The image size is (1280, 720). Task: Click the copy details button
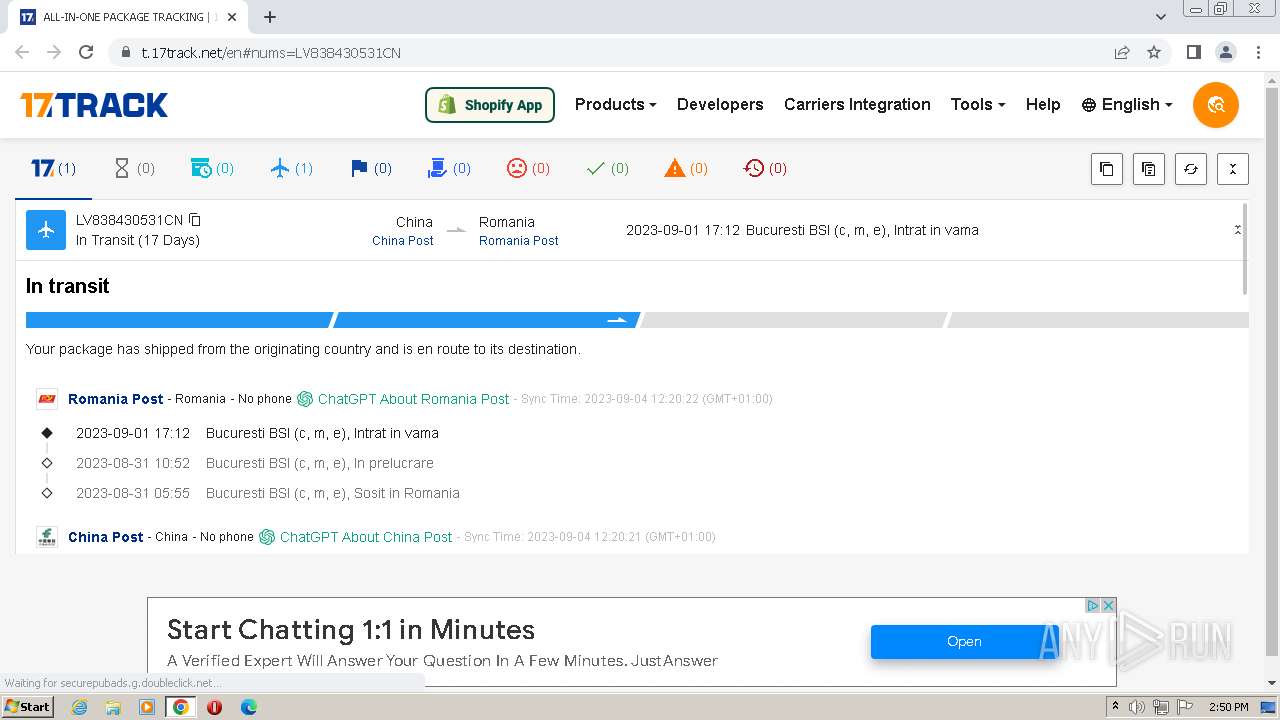click(x=1148, y=169)
